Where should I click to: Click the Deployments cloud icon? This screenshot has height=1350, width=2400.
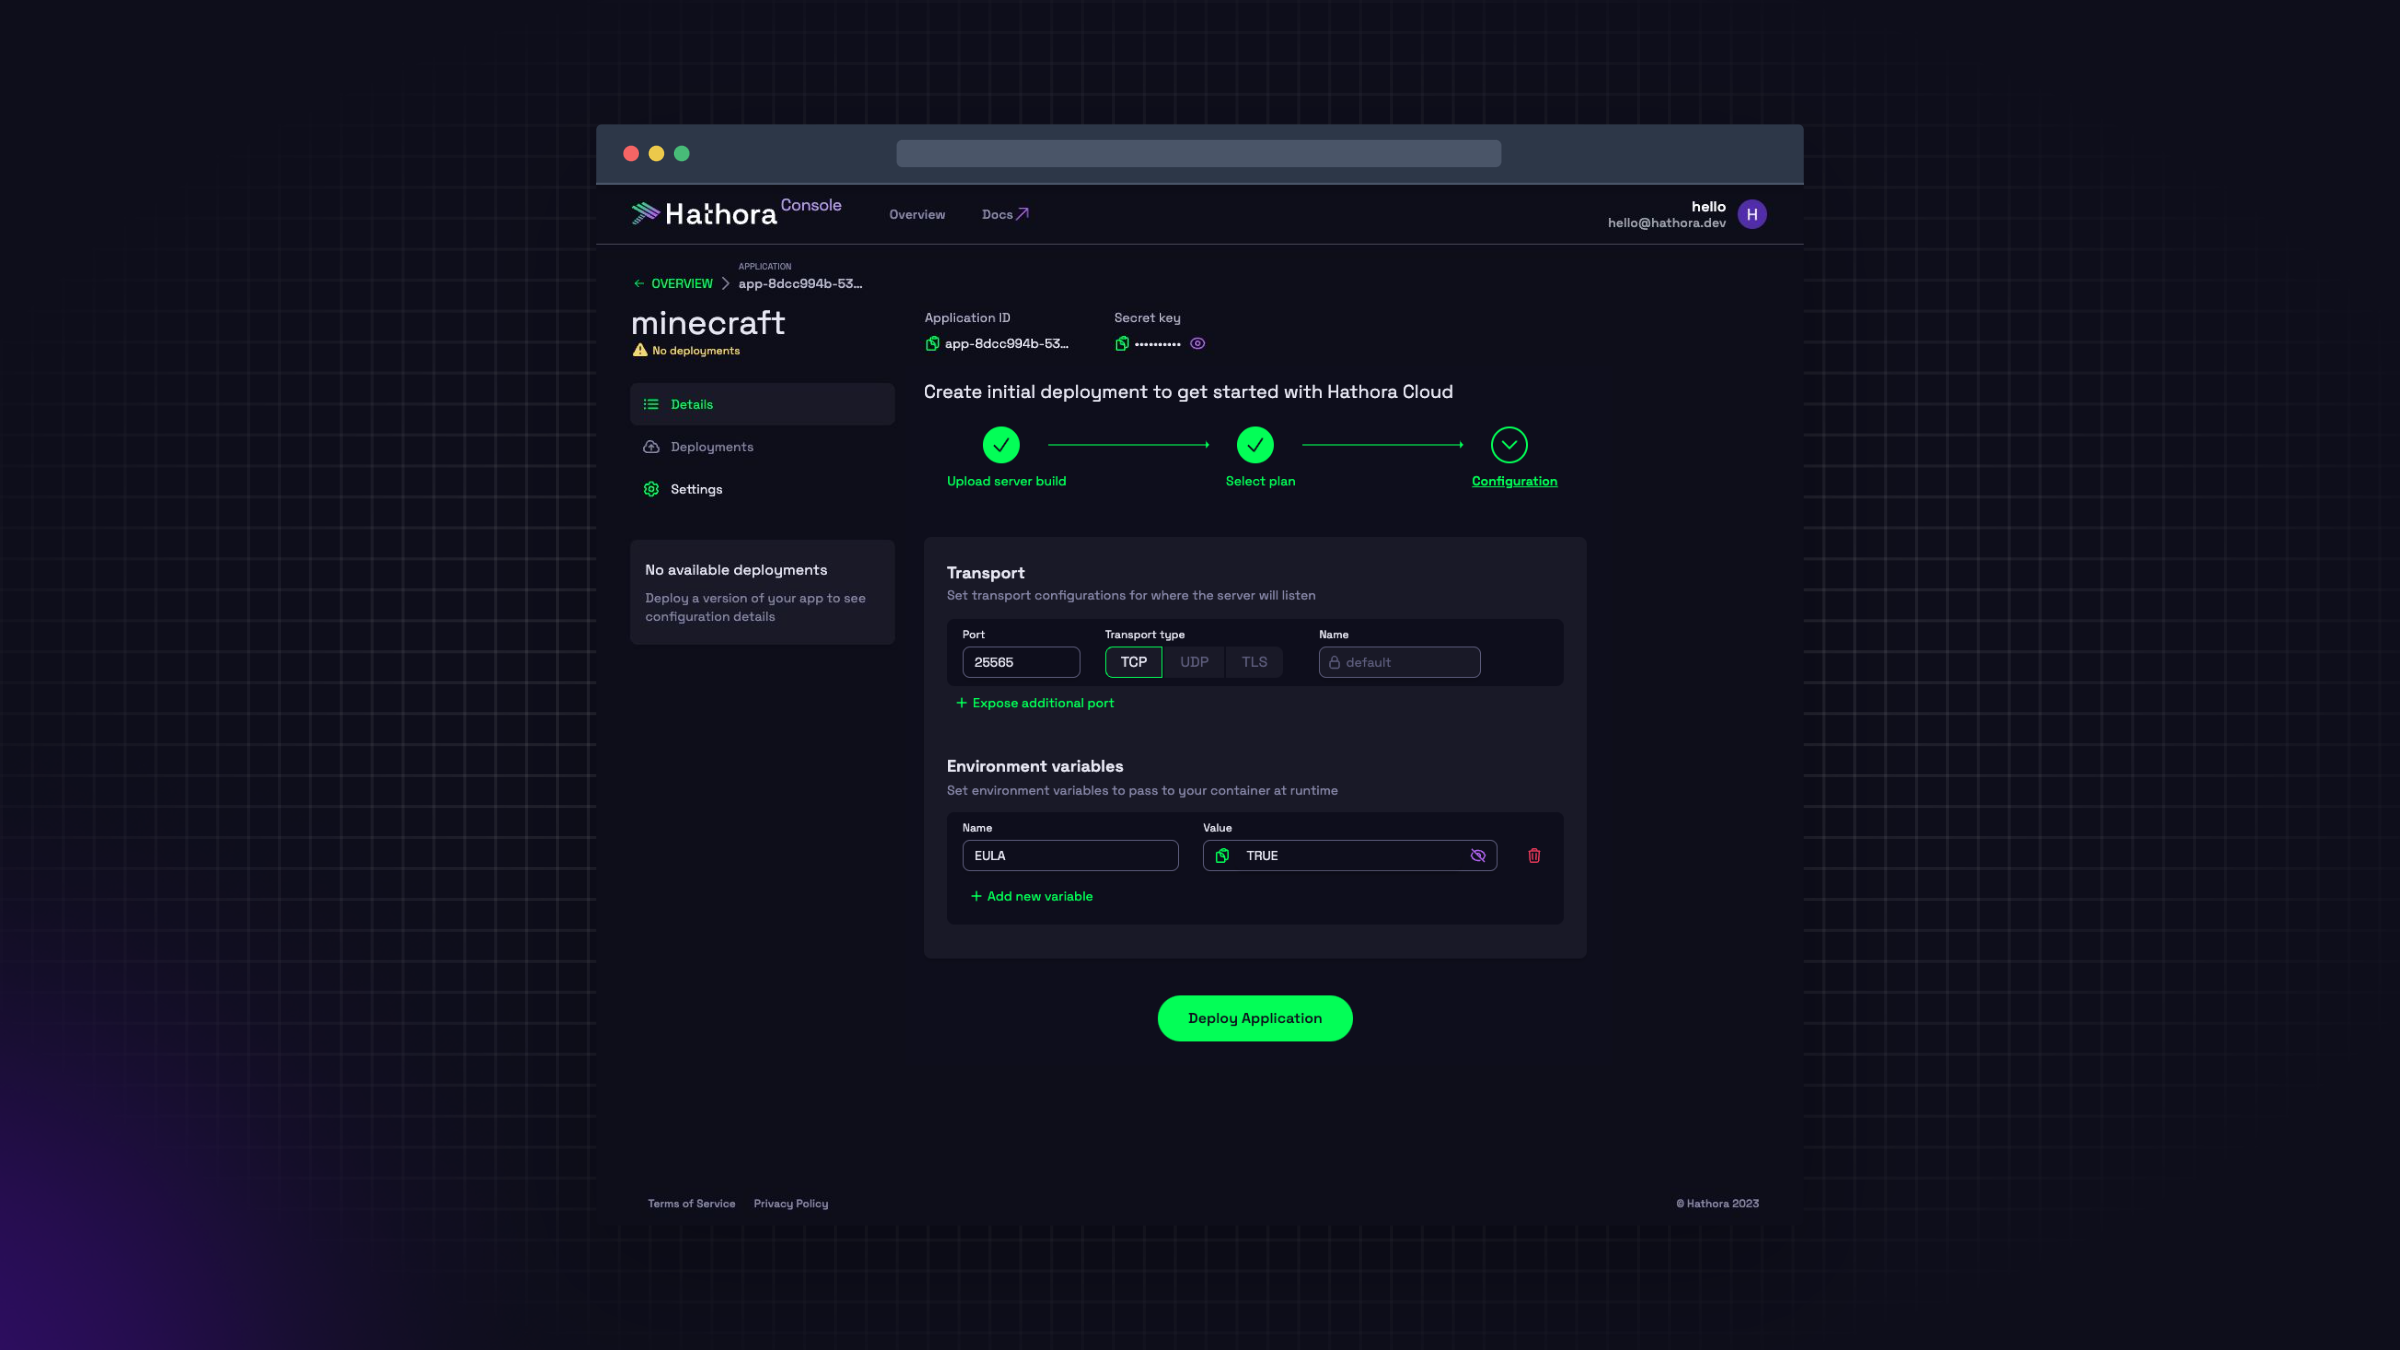click(x=651, y=447)
